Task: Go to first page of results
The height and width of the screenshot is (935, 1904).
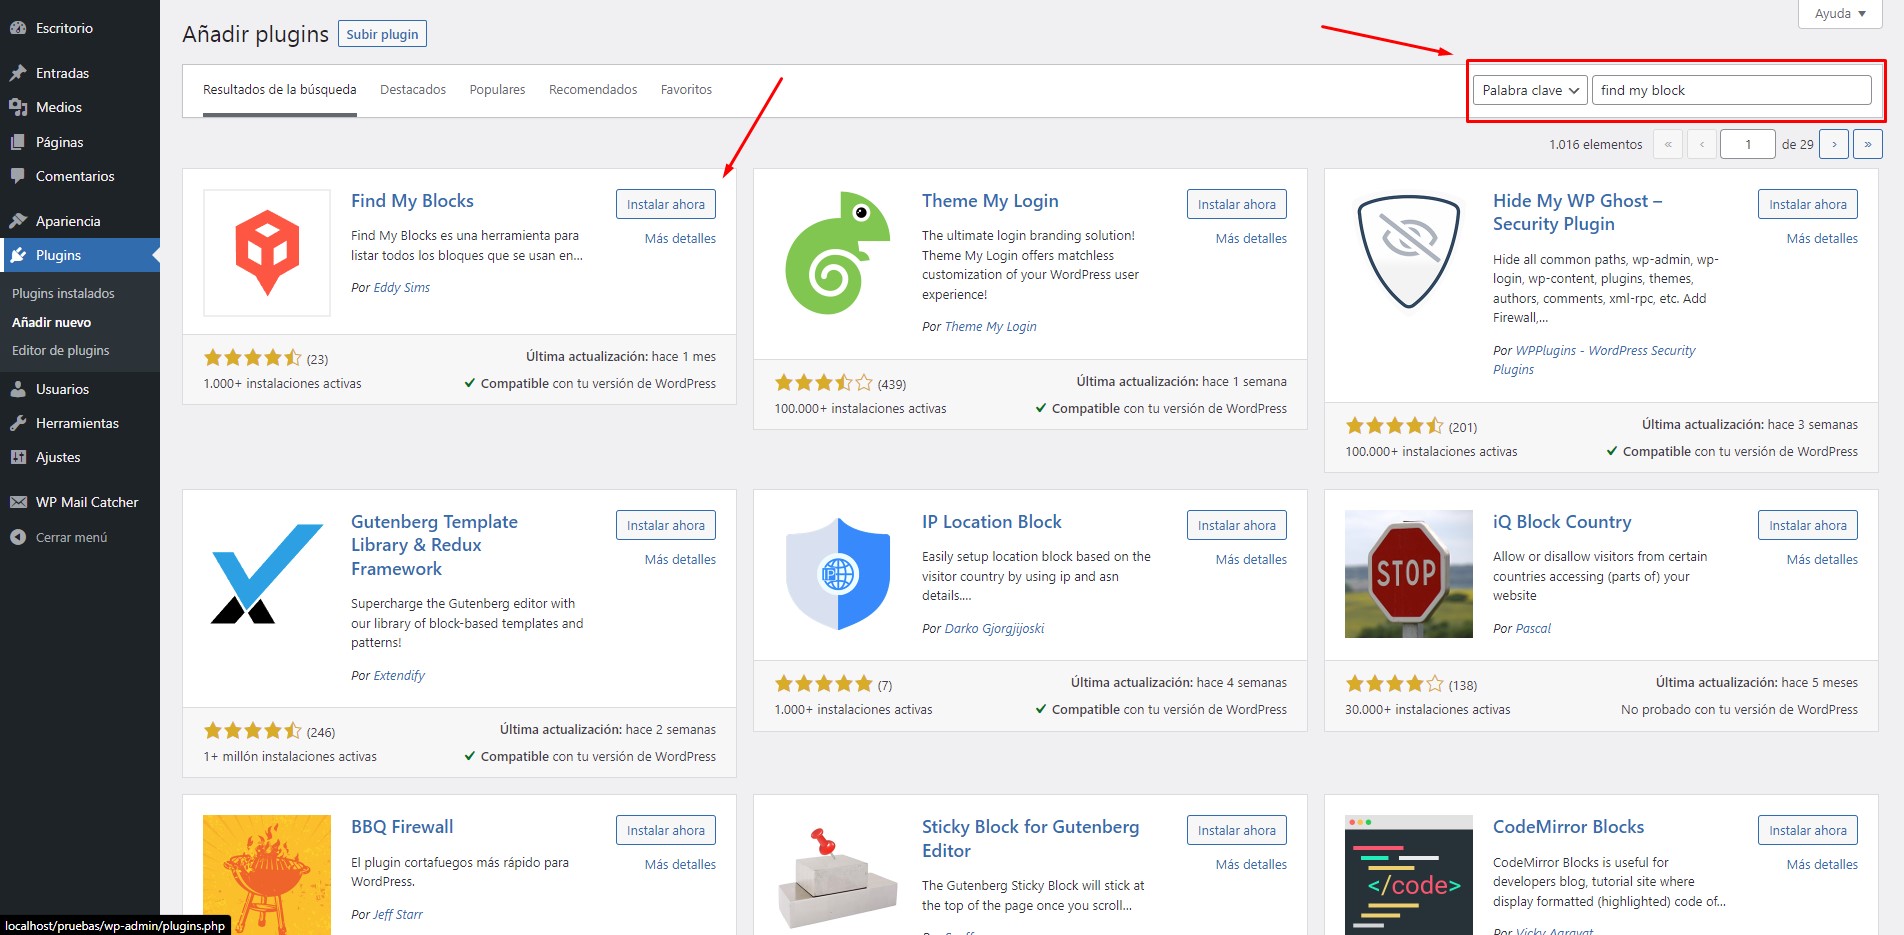Action: [1668, 144]
